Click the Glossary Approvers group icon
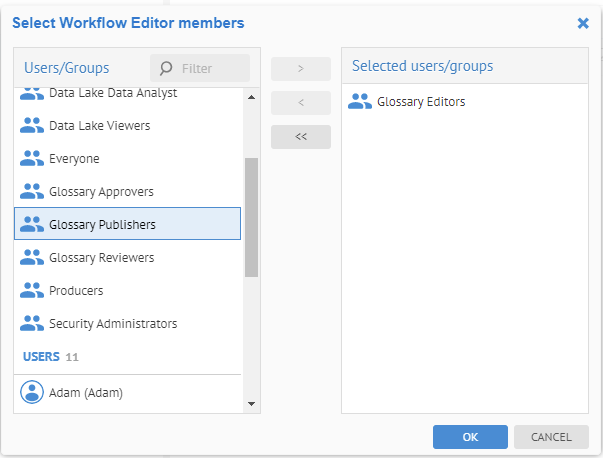 click(32, 192)
